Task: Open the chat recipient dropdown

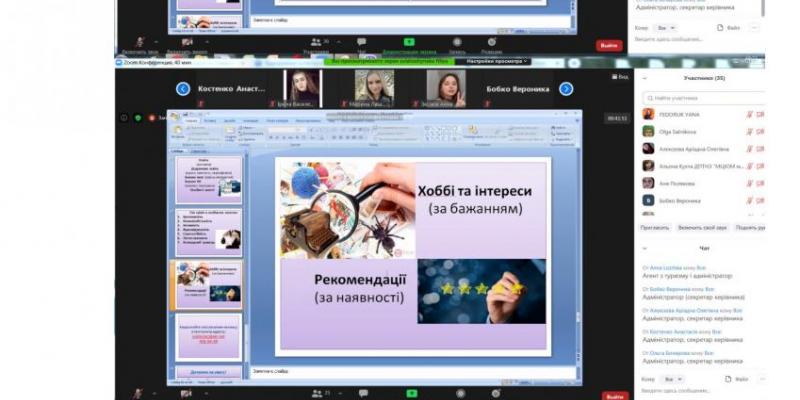Action: (x=667, y=379)
